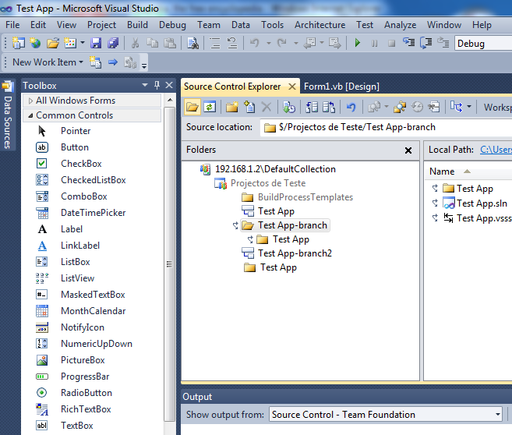Click the Toolbox vertical scrollbar thumb
512x435 pixels.
[x=170, y=263]
